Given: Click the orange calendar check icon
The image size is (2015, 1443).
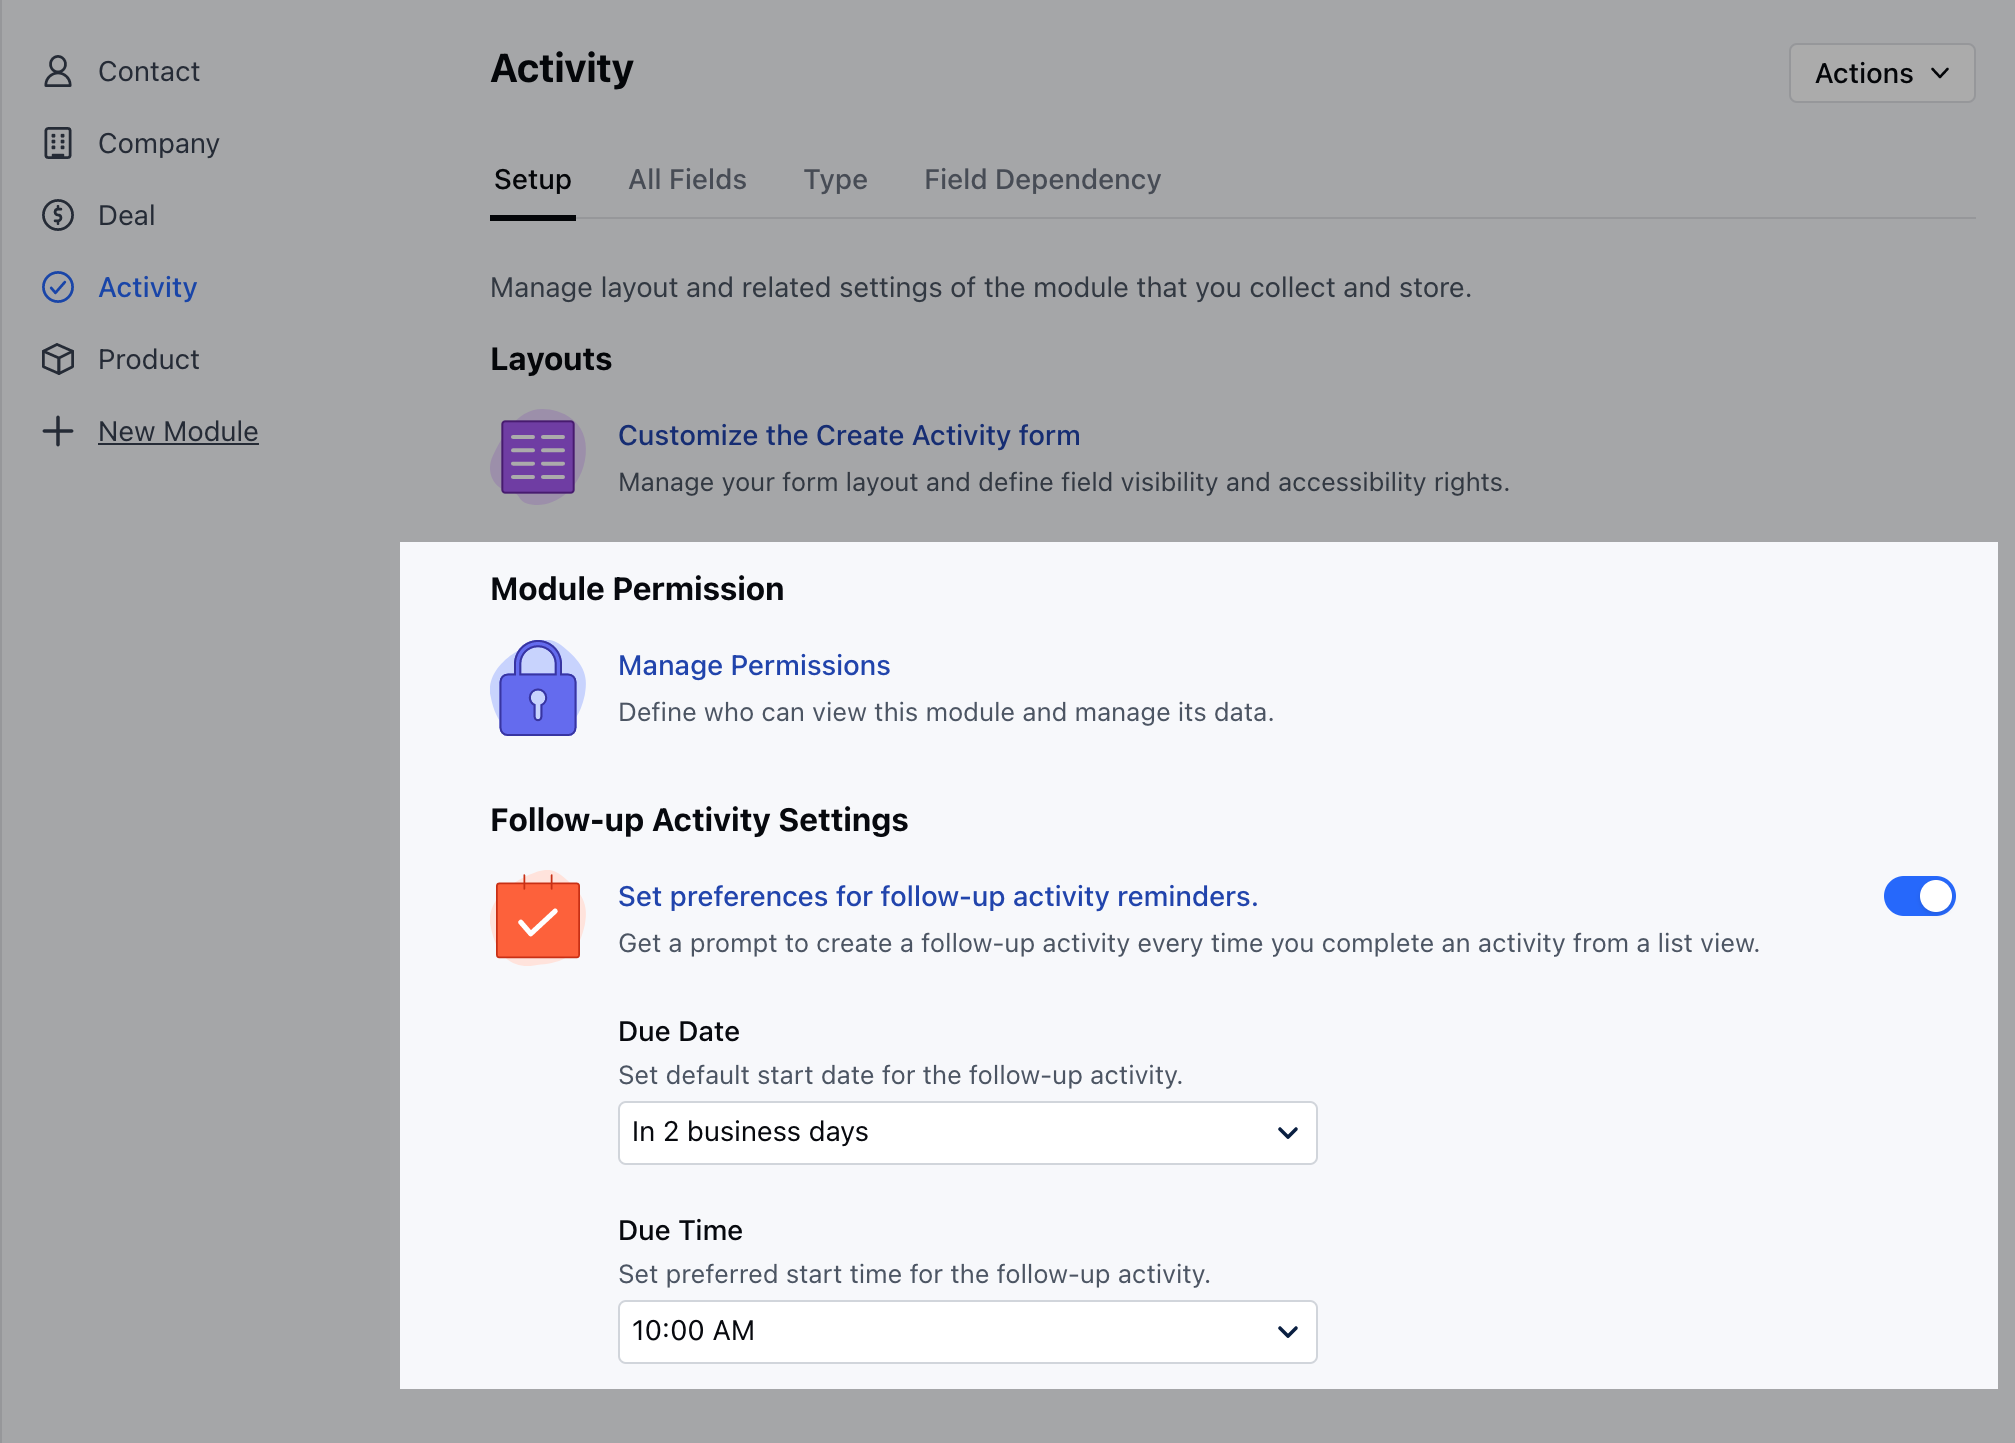Looking at the screenshot, I should pos(538,918).
